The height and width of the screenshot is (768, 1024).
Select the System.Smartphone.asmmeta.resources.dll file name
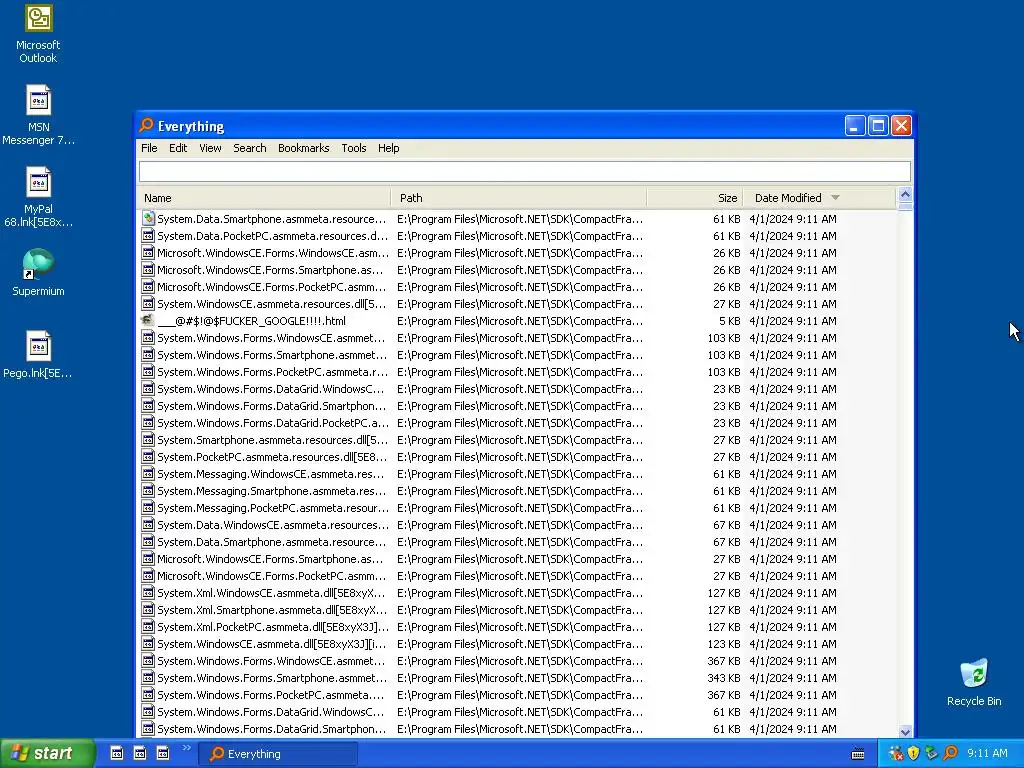click(272, 440)
